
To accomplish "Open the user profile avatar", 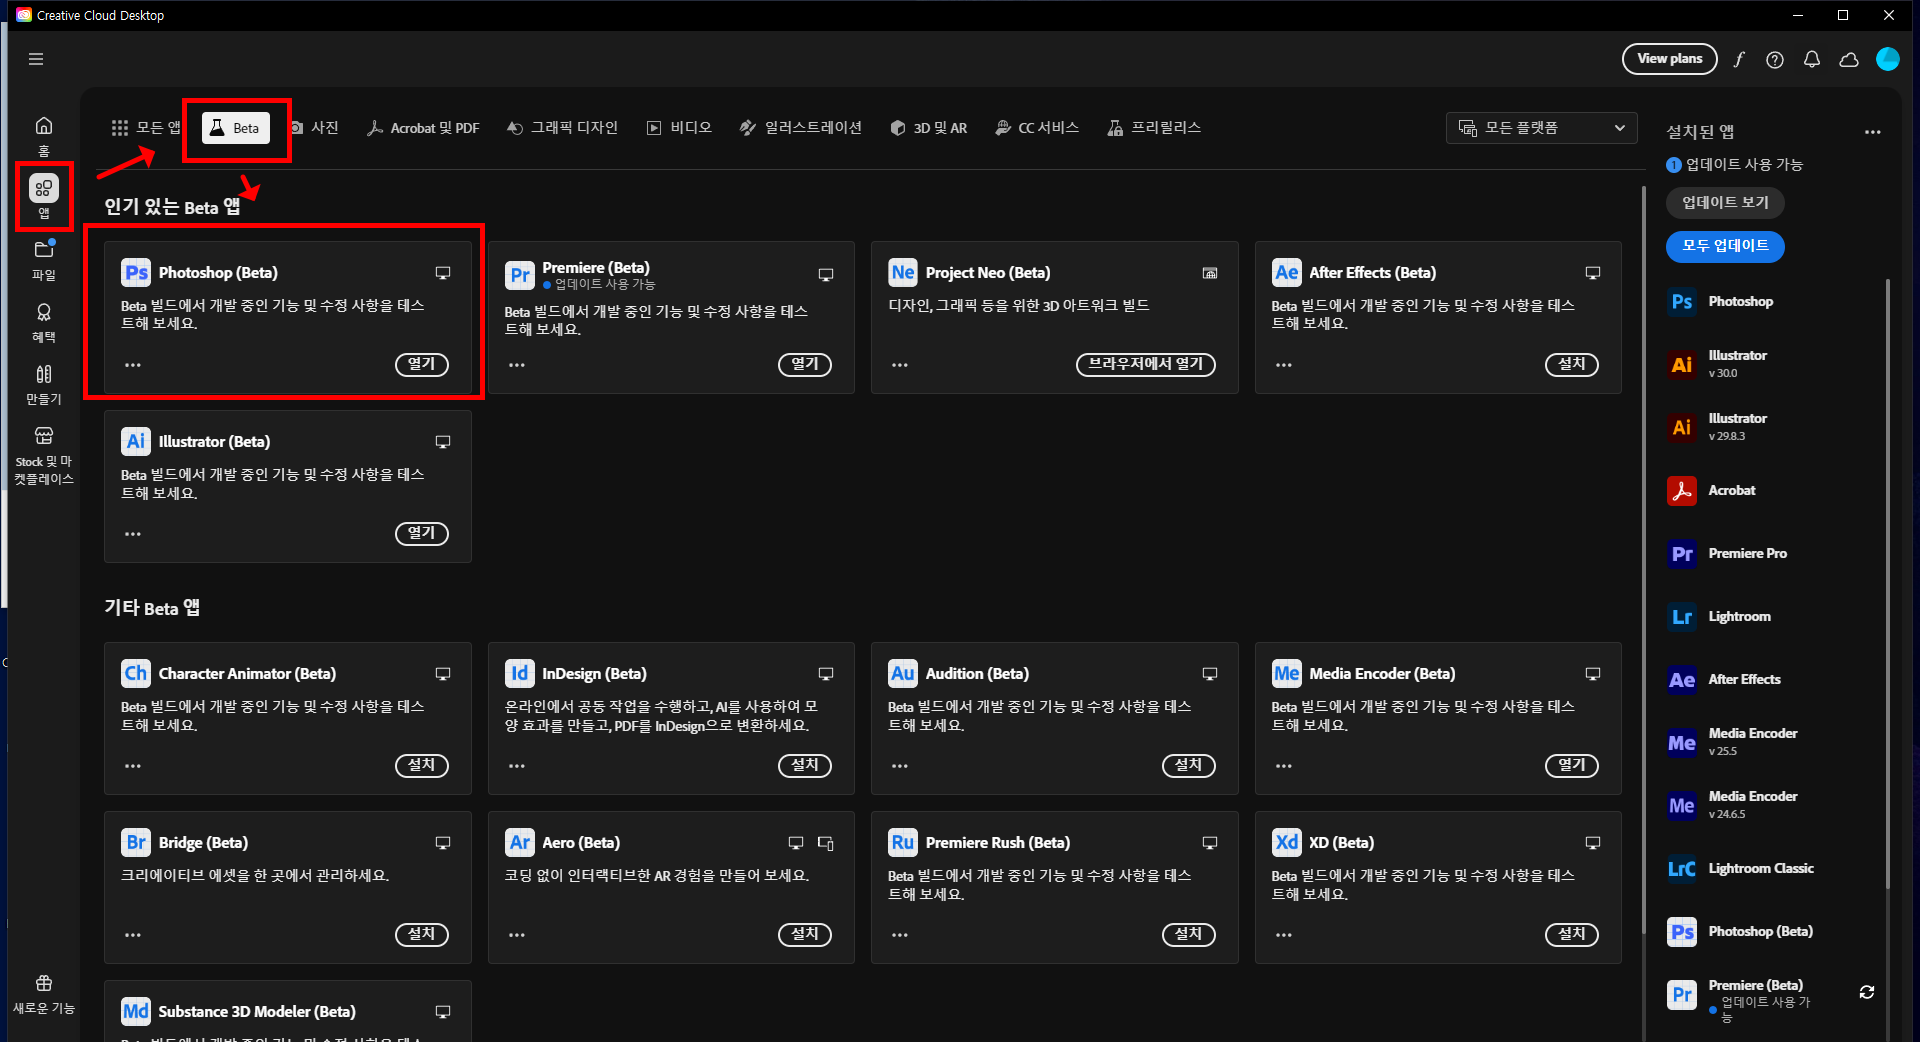I will pos(1888,59).
